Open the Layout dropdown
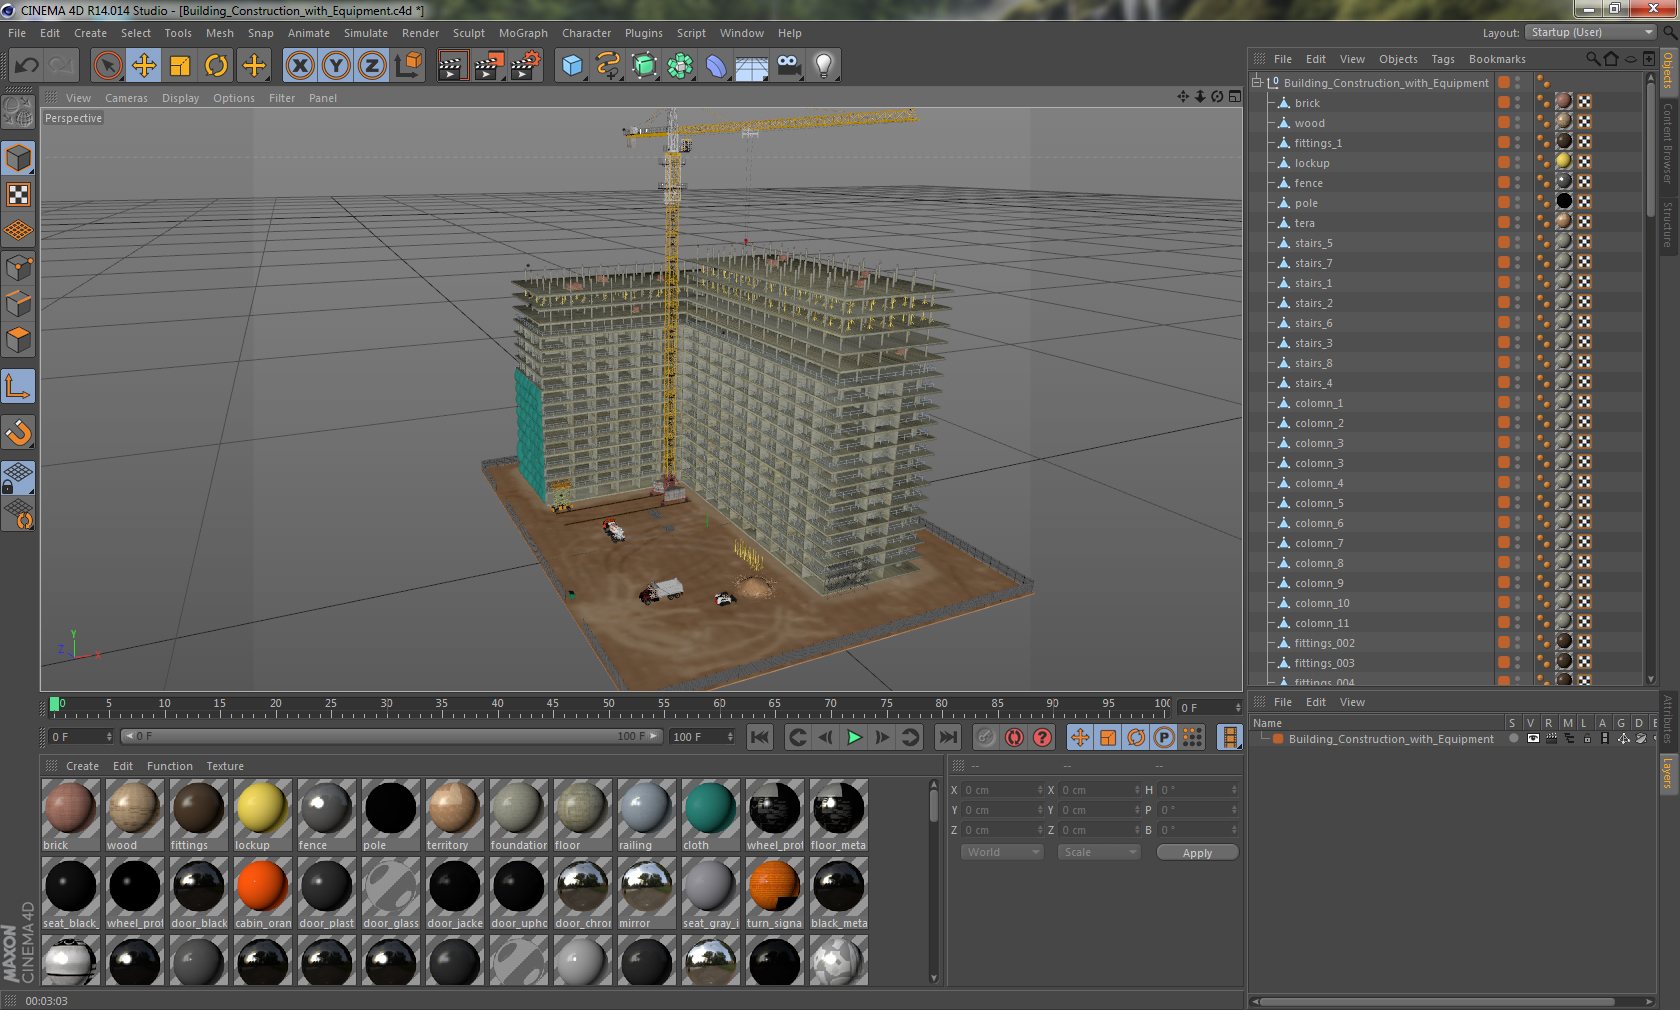This screenshot has height=1010, width=1680. pyautogui.click(x=1592, y=32)
